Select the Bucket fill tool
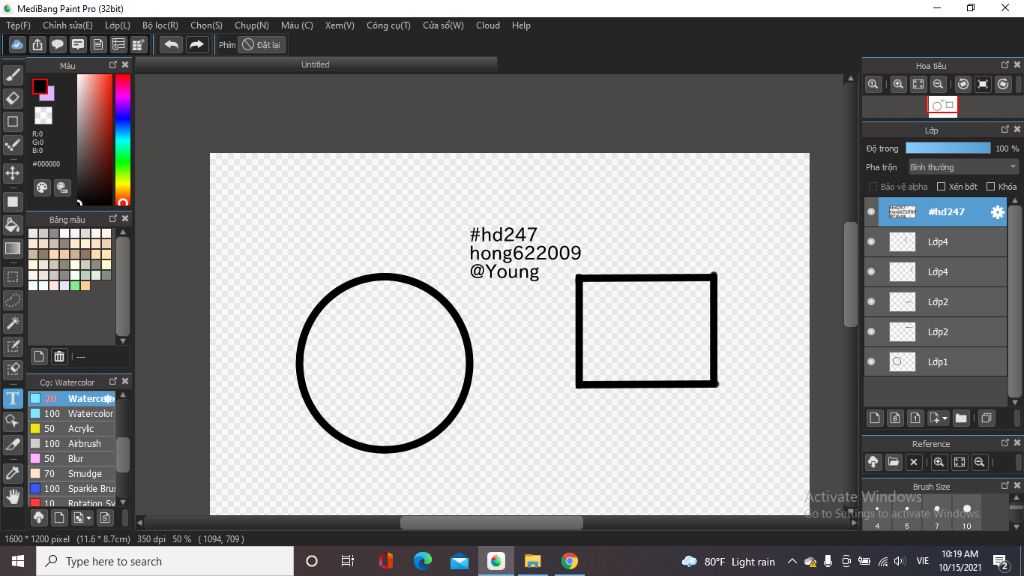1024x576 pixels. (12, 225)
